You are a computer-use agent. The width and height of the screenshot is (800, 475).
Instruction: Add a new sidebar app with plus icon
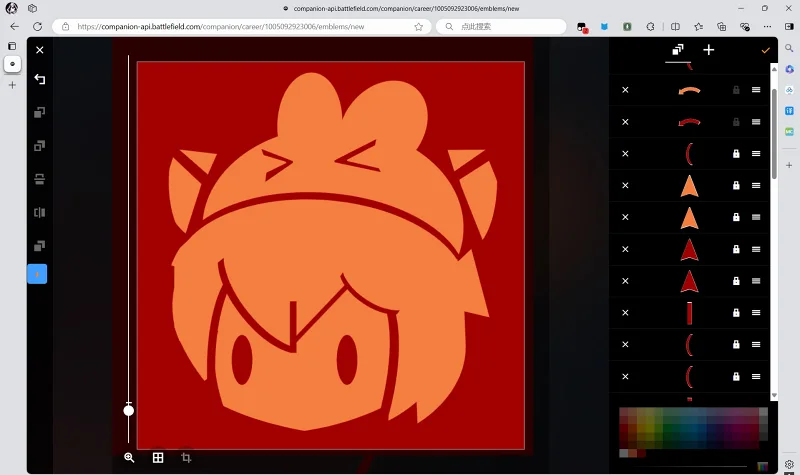789,165
